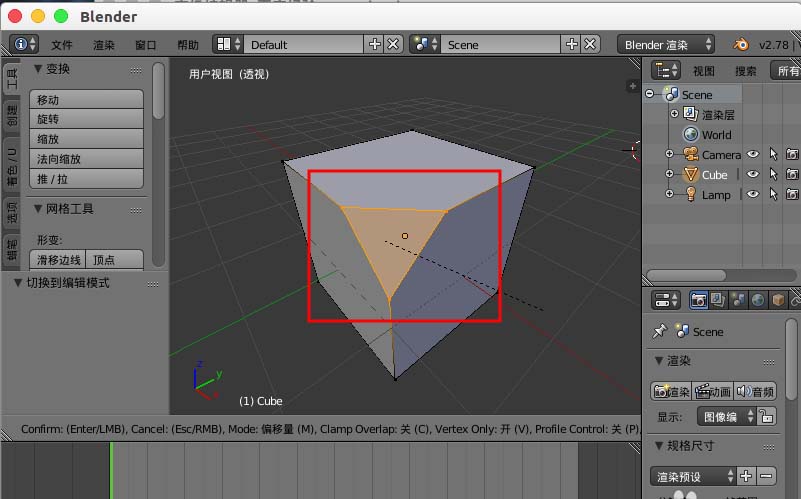The height and width of the screenshot is (499, 801).
Task: Click the outliner horizontal scrollbar
Action: click(x=686, y=275)
